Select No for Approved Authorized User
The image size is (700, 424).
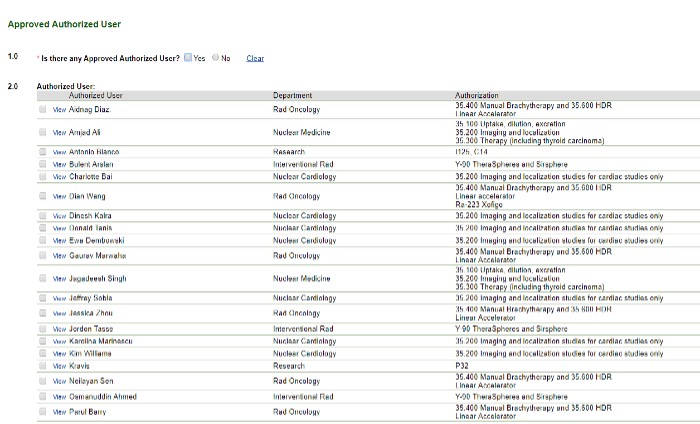(214, 58)
